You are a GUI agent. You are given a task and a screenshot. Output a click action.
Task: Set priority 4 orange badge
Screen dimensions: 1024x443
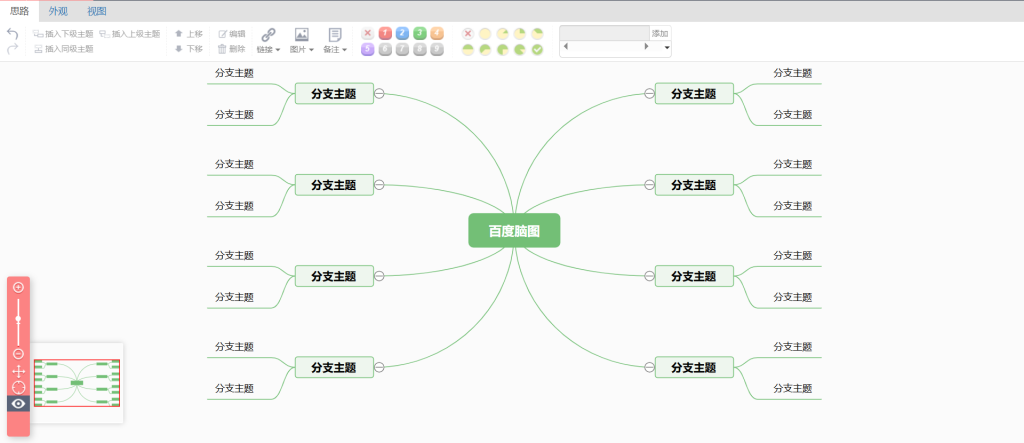point(437,33)
